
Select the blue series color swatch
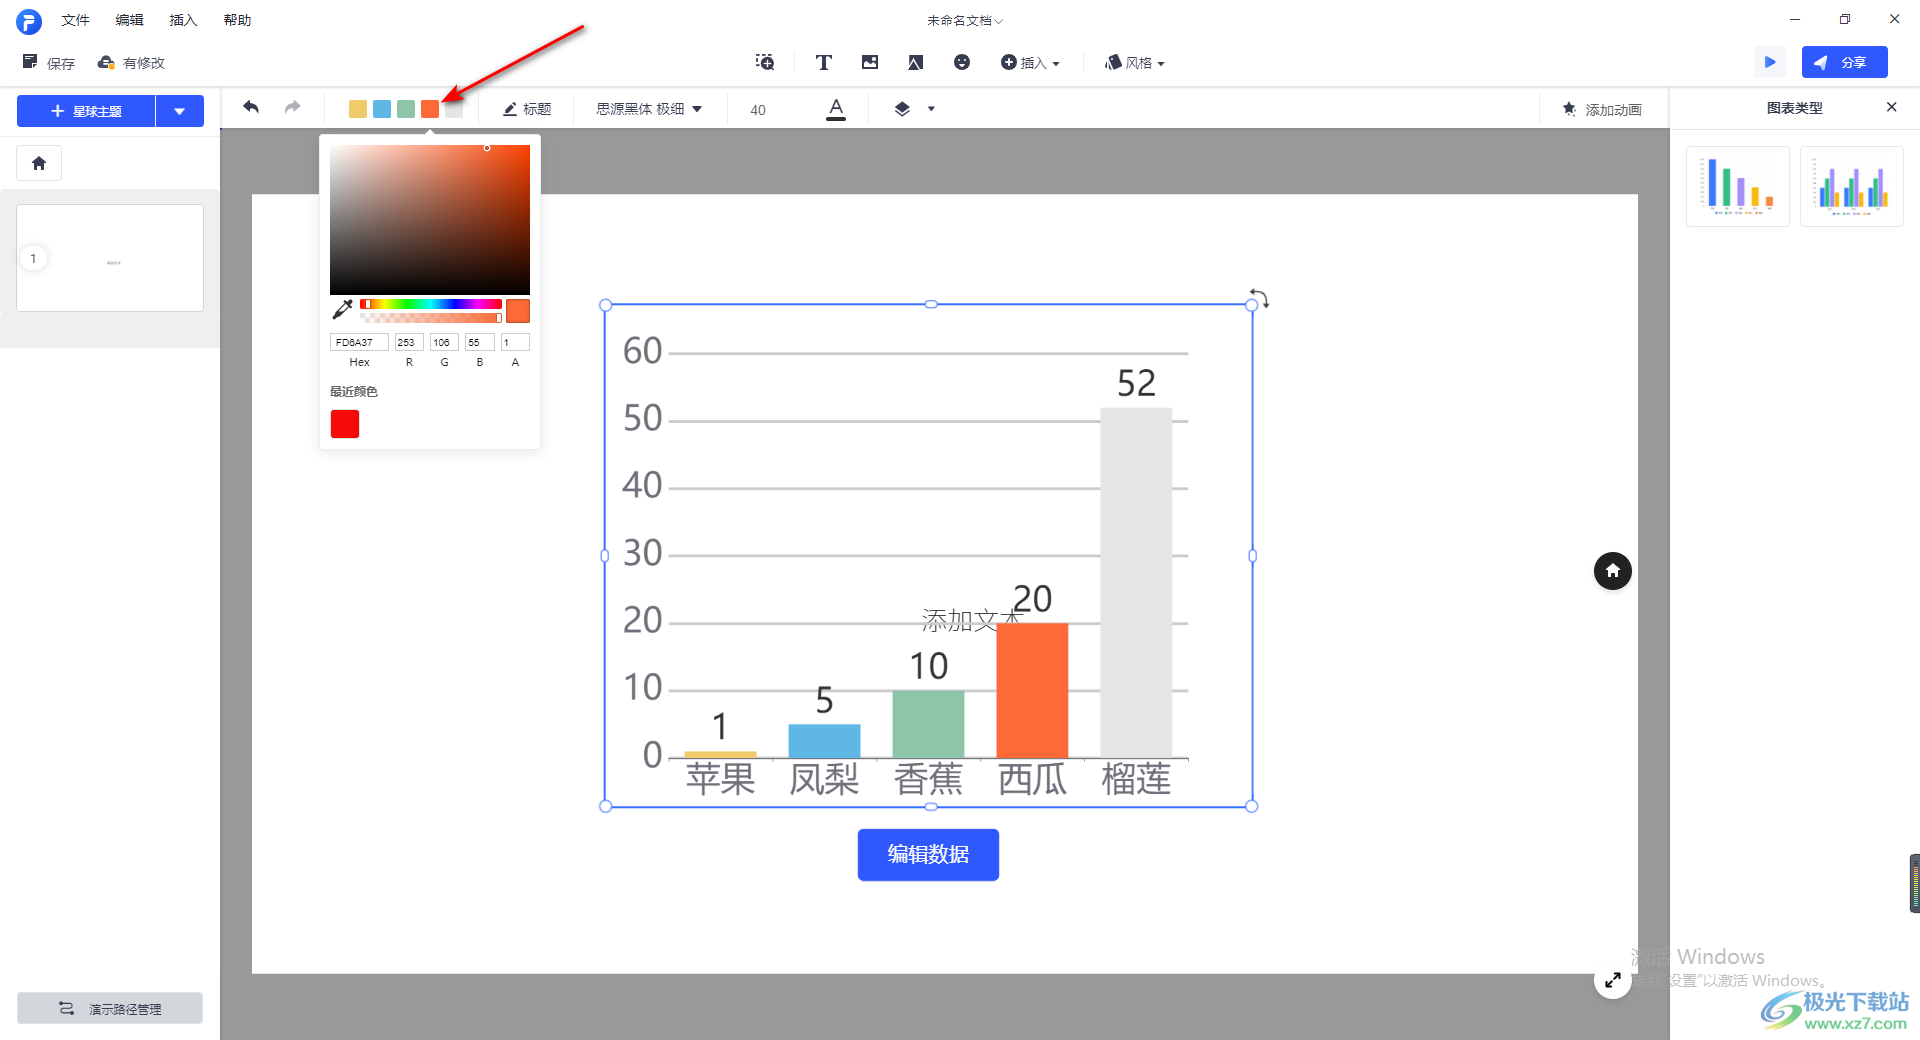[382, 109]
